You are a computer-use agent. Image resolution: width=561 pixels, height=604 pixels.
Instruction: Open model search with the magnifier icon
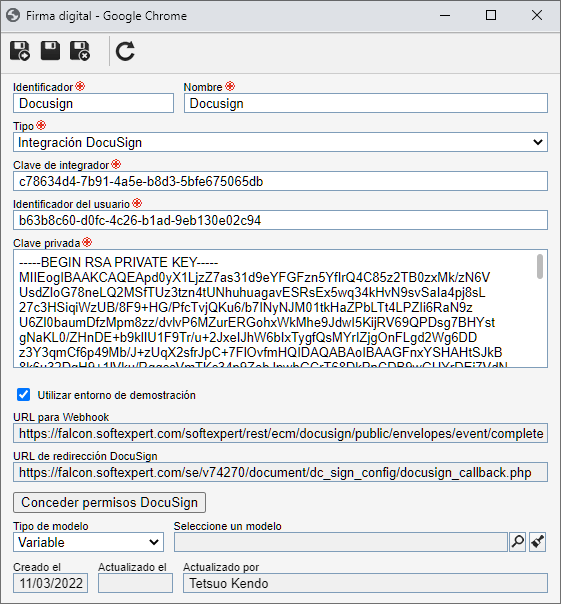pos(517,542)
